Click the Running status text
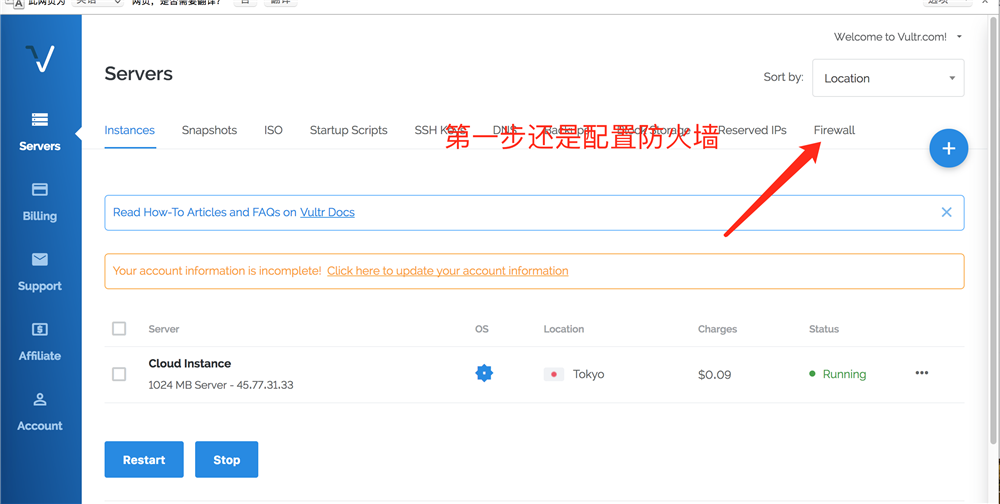The height and width of the screenshot is (504, 1000). (844, 374)
